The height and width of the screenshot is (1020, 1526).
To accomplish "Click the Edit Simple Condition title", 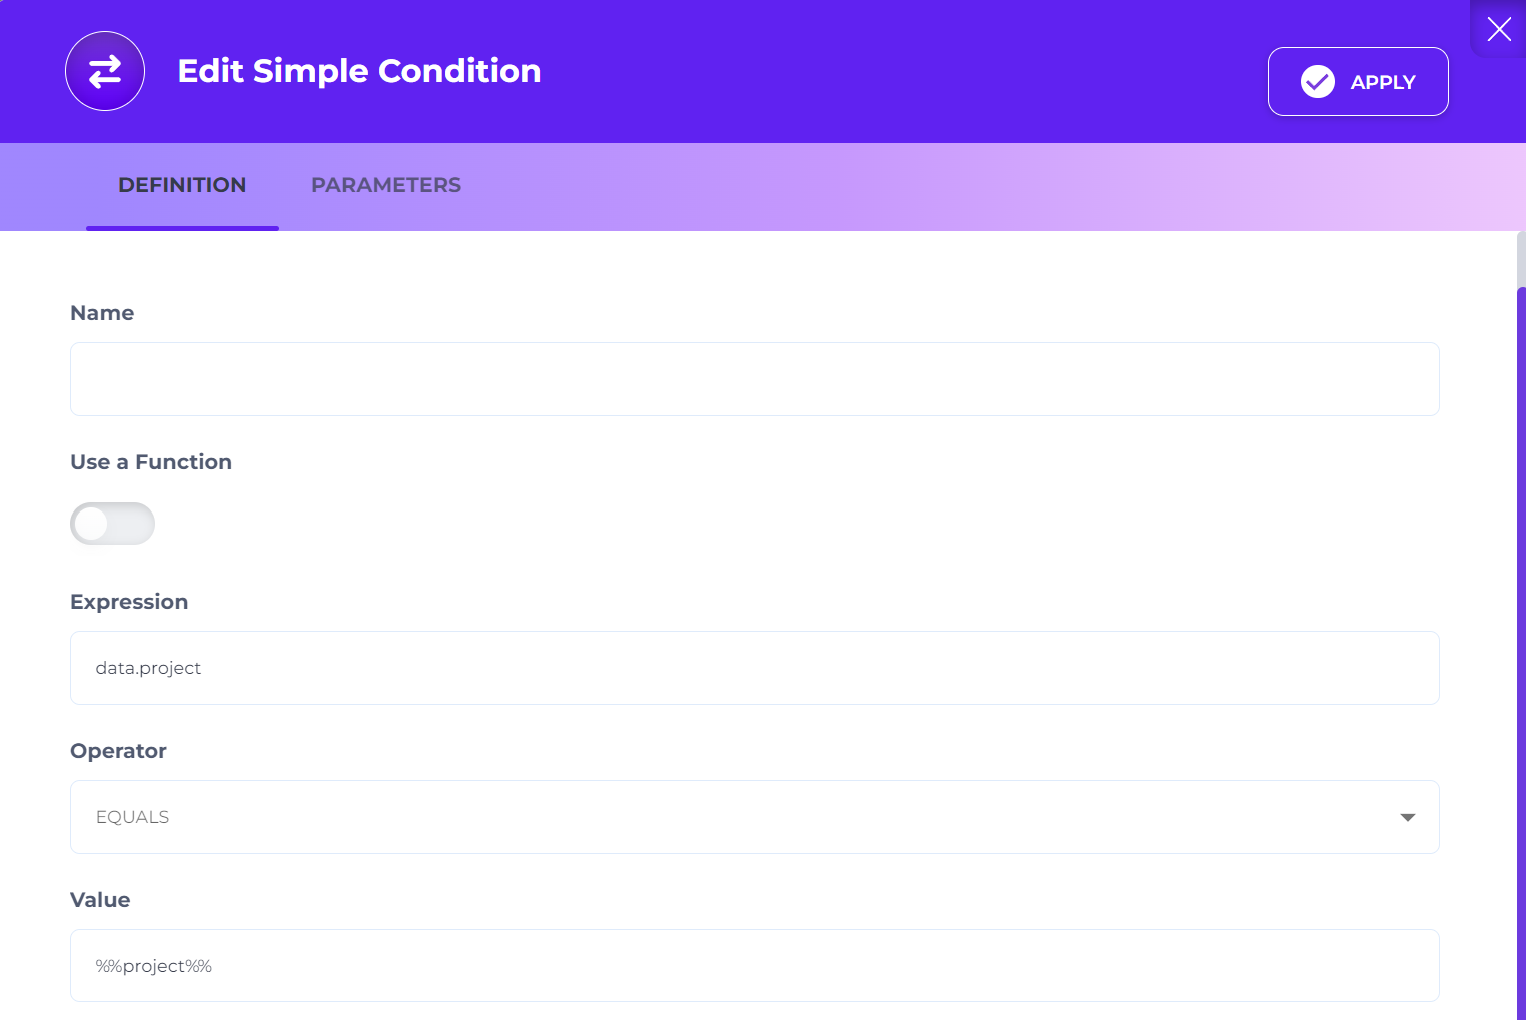I will click(x=359, y=71).
